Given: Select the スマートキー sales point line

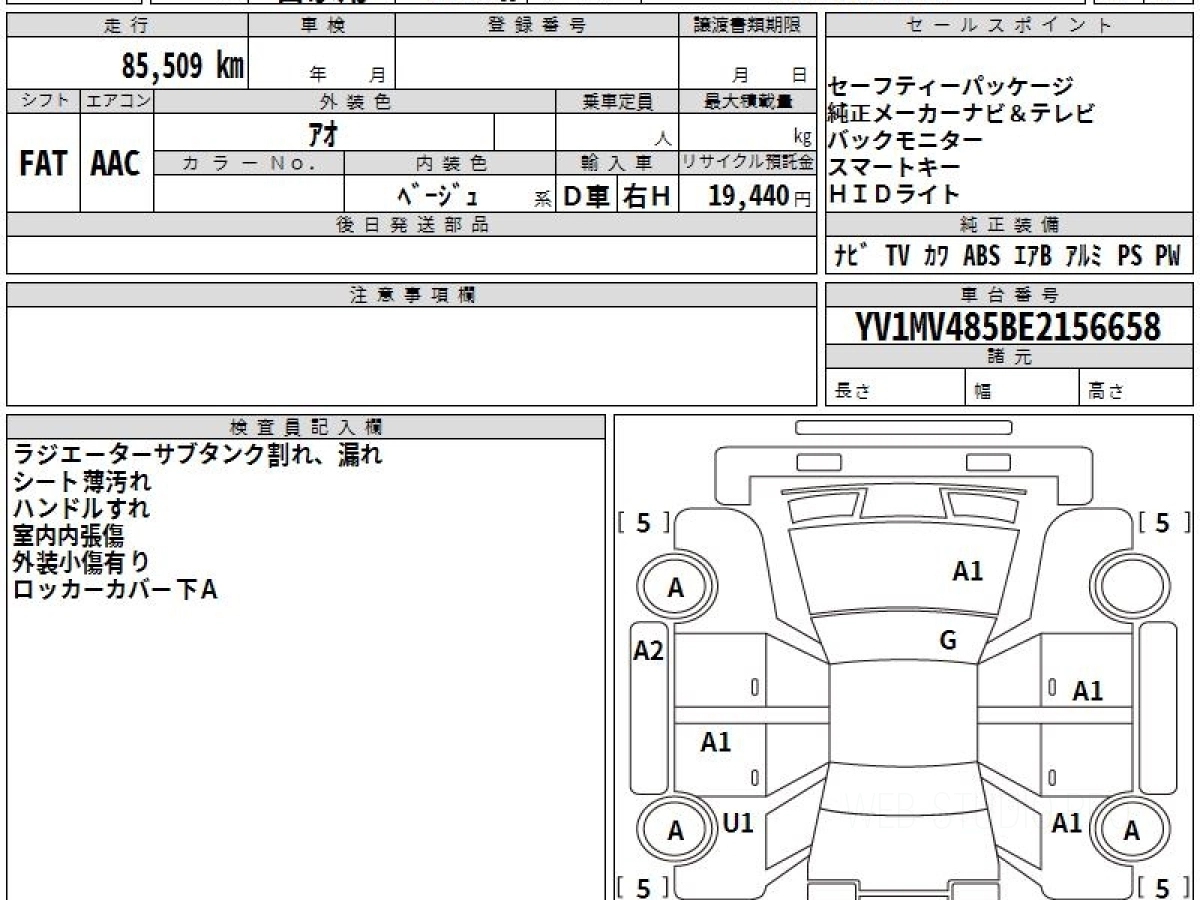Looking at the screenshot, I should 895,167.
